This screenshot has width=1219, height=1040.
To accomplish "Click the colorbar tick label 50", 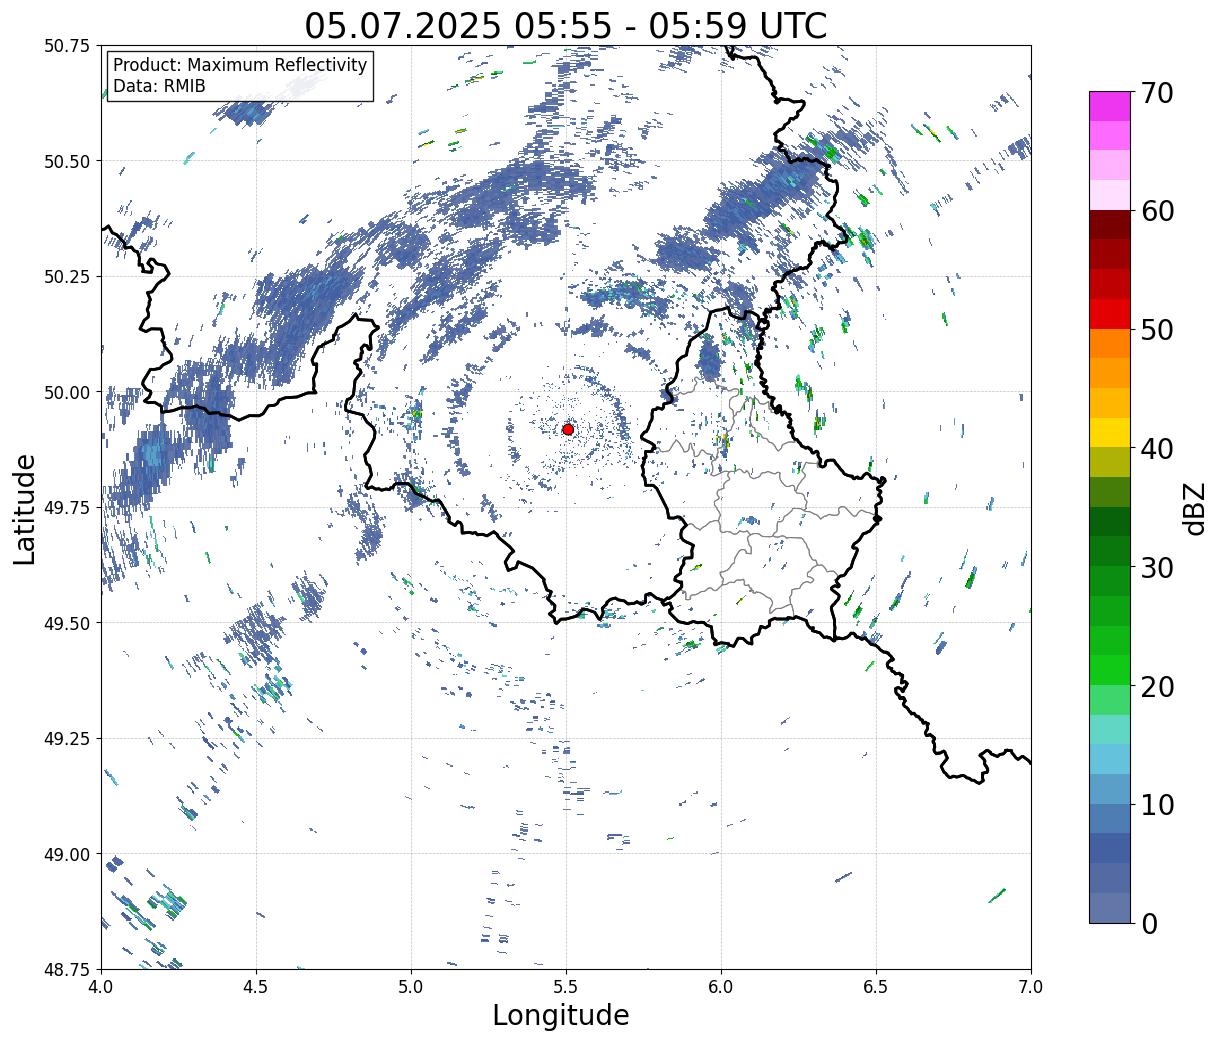I will point(1160,329).
